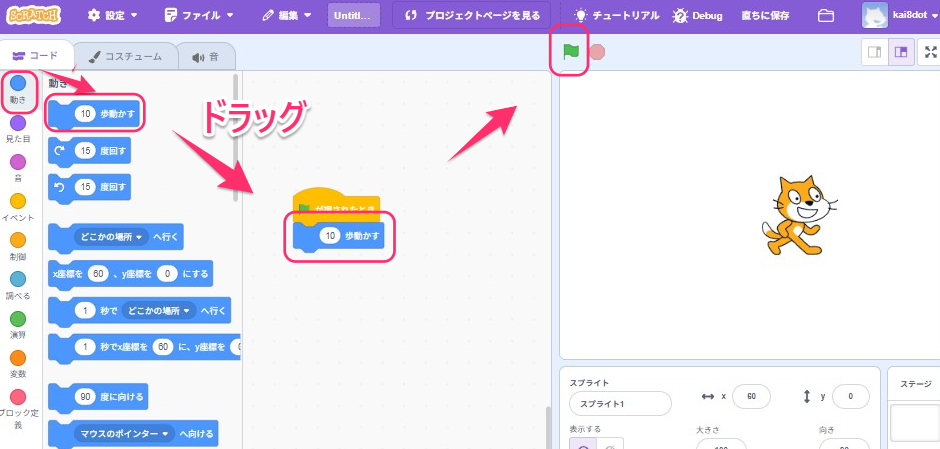
Task: Switch to small stage layout
Action: click(x=875, y=53)
